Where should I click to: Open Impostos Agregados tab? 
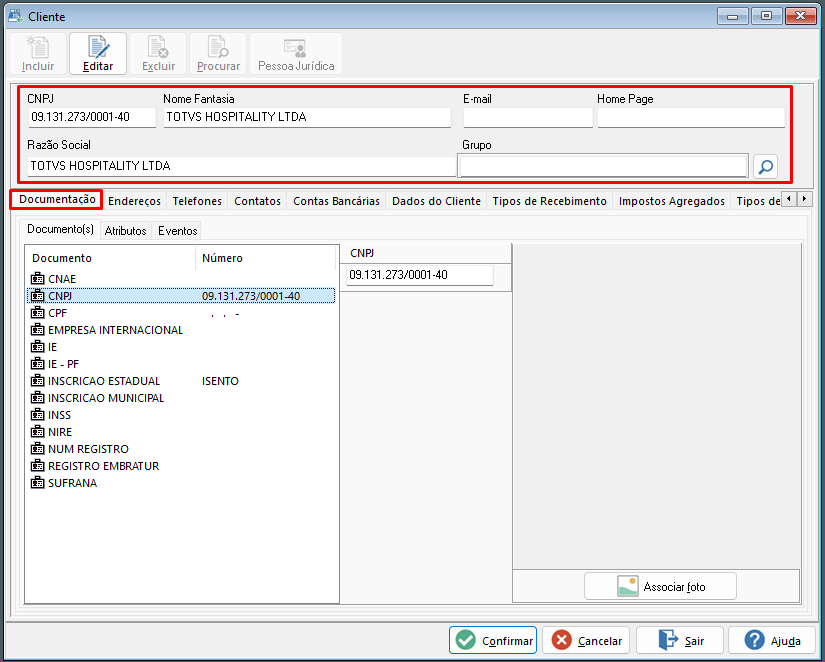tap(671, 201)
